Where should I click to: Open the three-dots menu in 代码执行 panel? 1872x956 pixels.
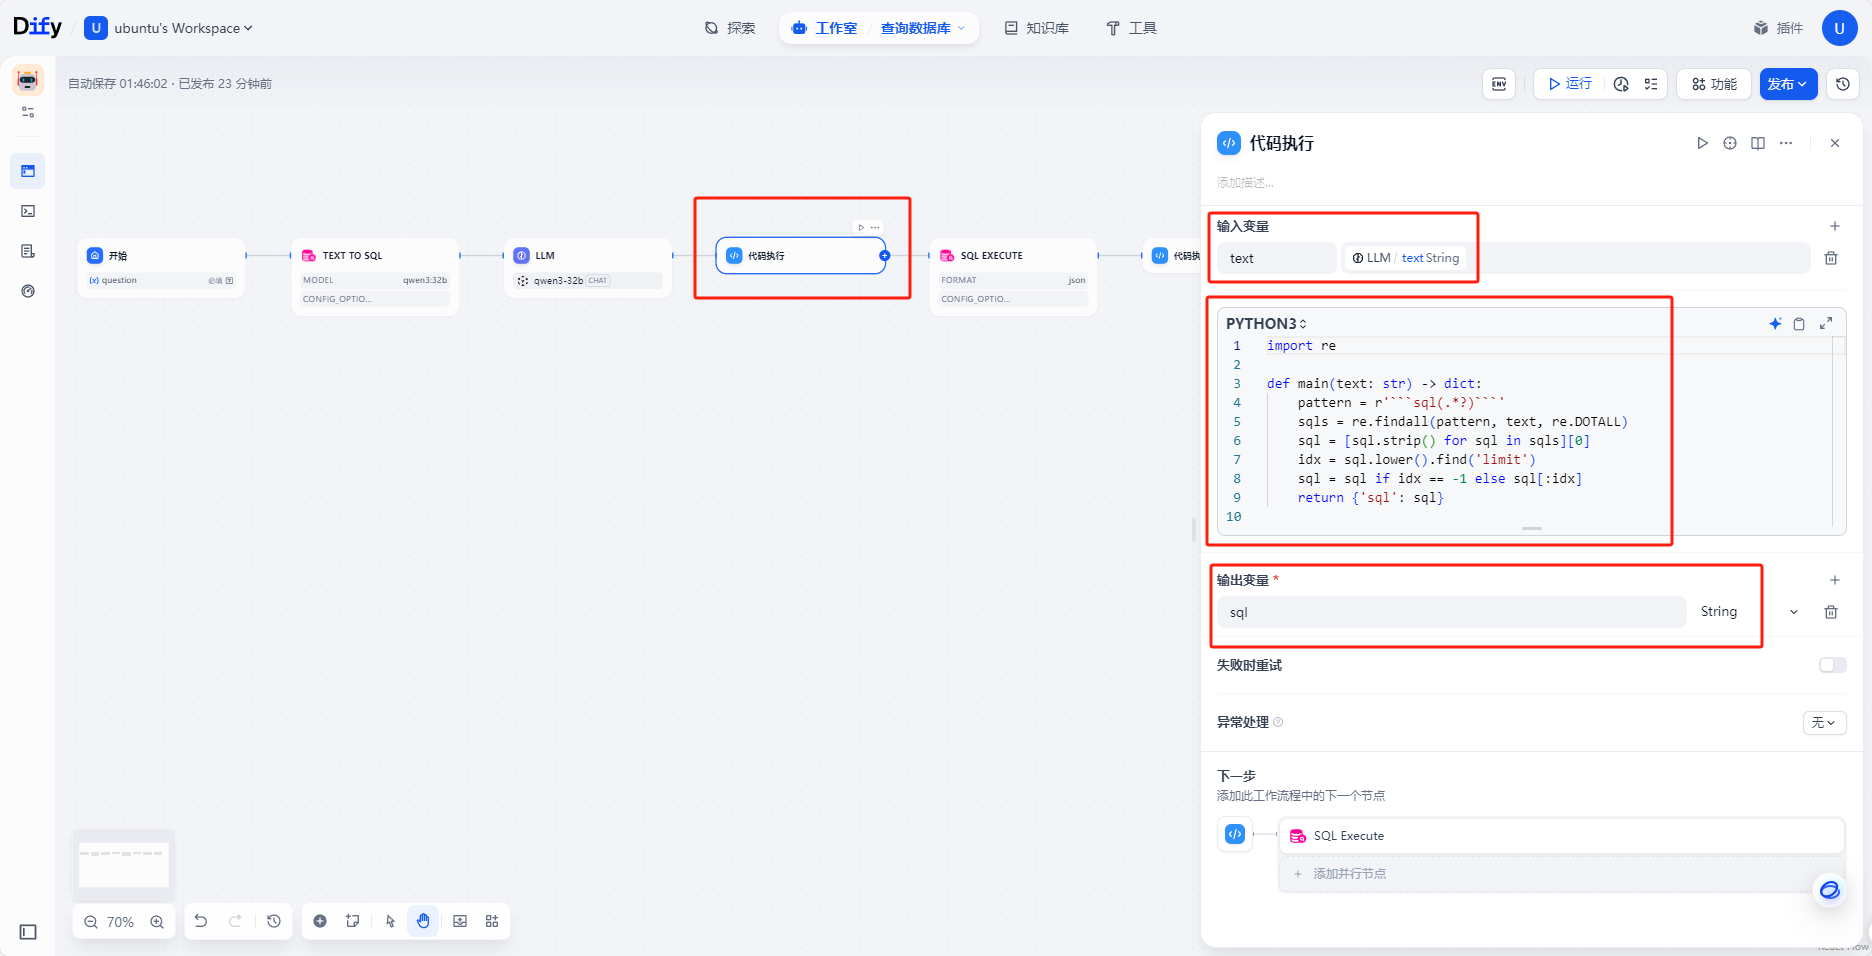(1786, 143)
